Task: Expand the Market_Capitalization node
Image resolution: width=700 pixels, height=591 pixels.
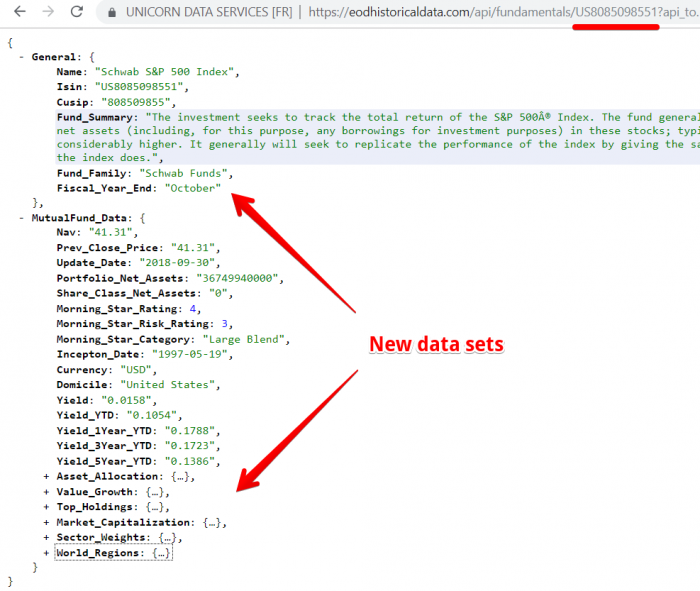Action: (x=46, y=523)
